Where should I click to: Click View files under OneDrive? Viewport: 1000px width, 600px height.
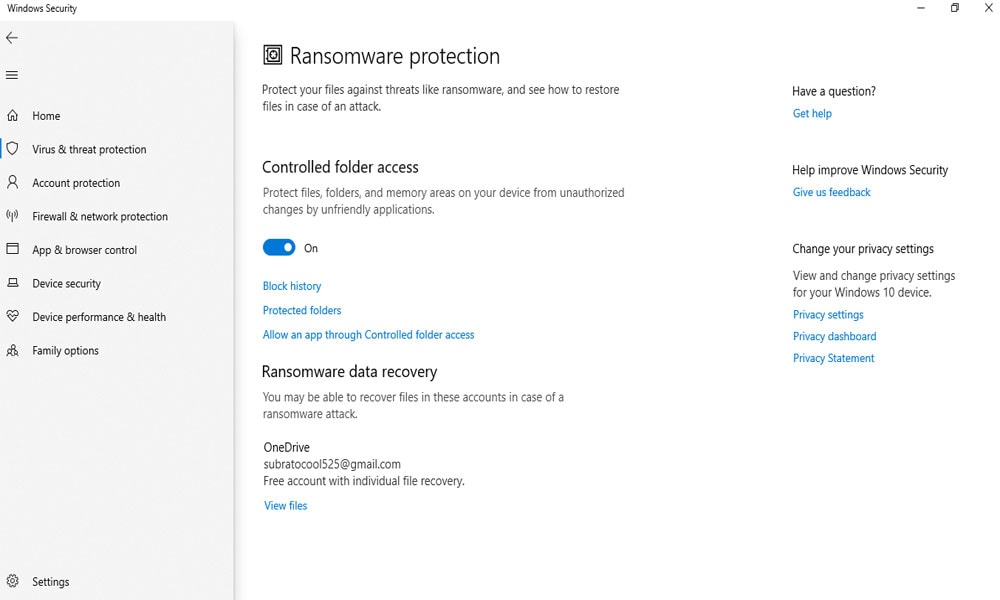(286, 506)
